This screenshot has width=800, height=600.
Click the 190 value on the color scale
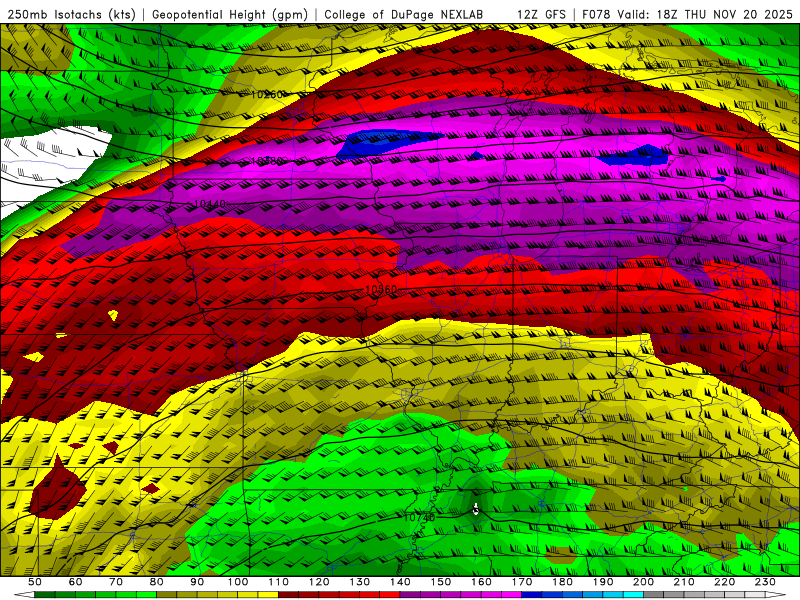pos(604,582)
